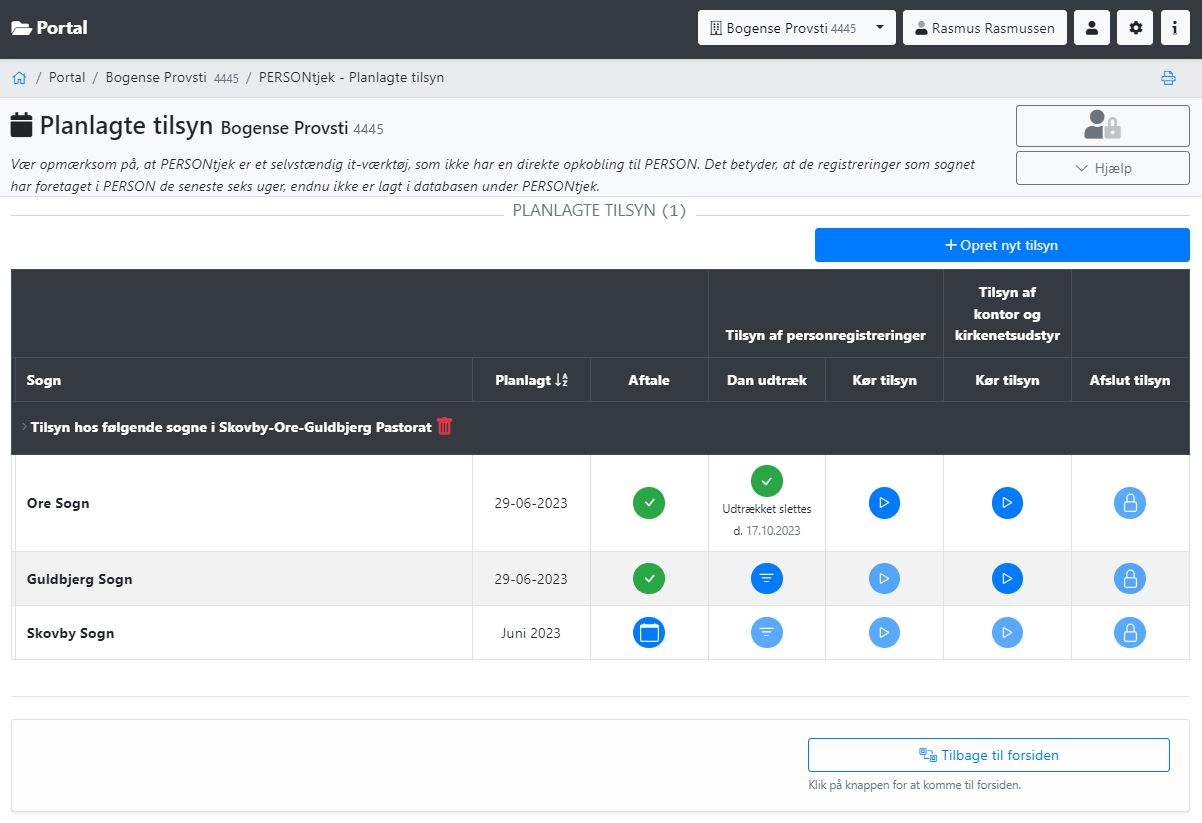Screen dimensions: 1202x823
Task: Click the user lock button
Action: 1103,126
